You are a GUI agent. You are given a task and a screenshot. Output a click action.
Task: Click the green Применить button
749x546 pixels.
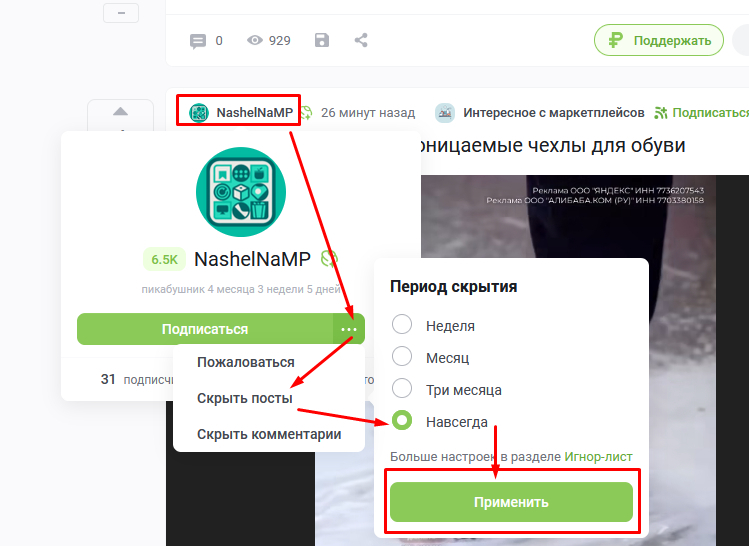[511, 502]
